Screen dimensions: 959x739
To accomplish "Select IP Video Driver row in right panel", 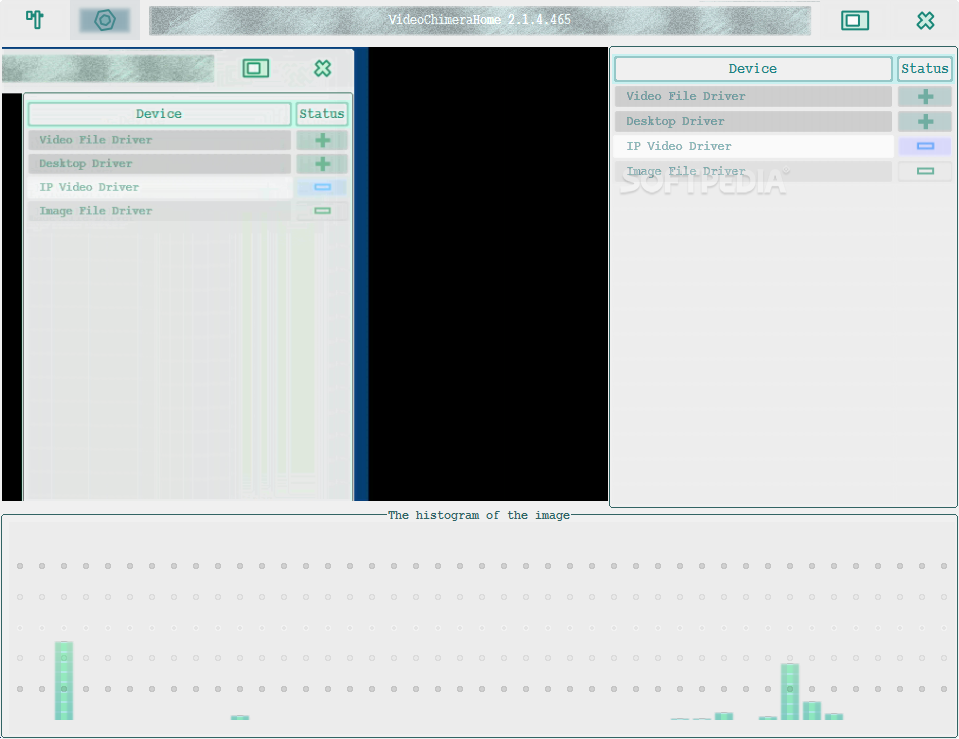I will pyautogui.click(x=753, y=146).
